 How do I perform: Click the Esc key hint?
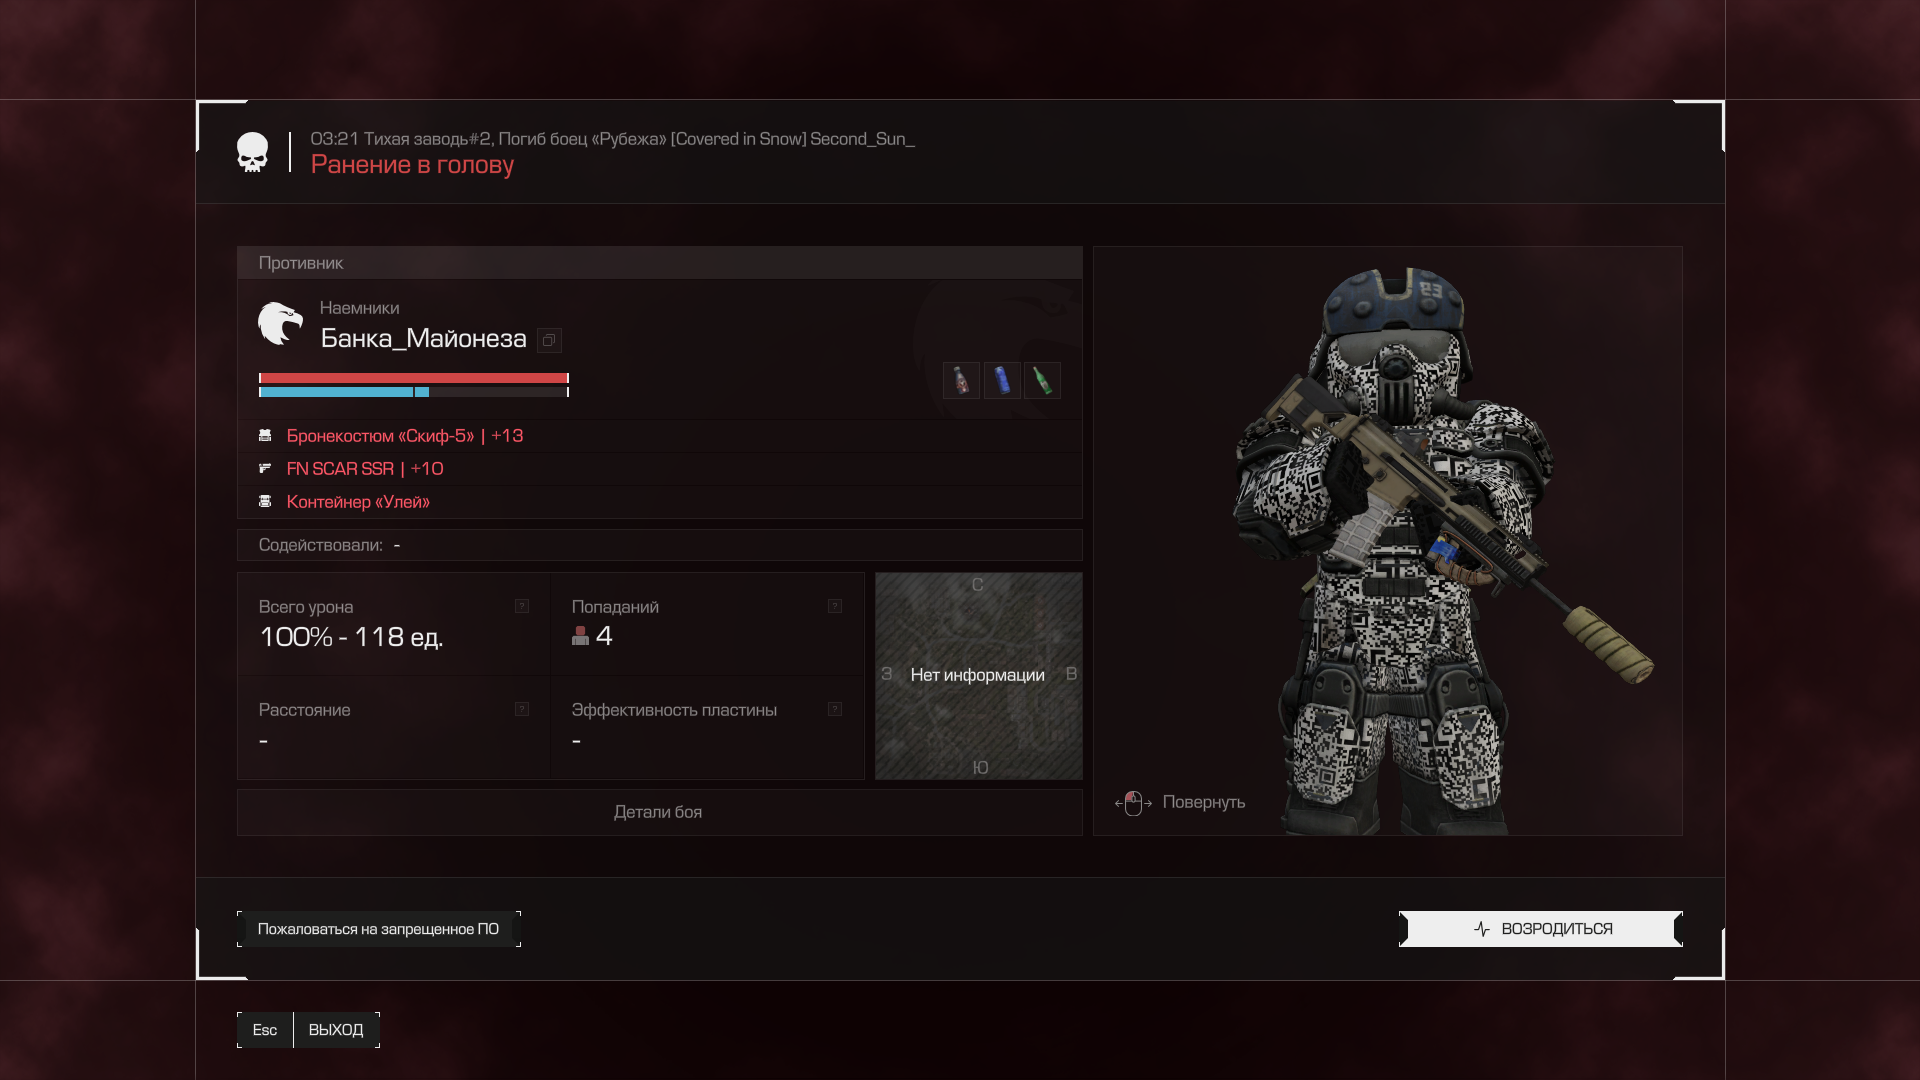(265, 1030)
